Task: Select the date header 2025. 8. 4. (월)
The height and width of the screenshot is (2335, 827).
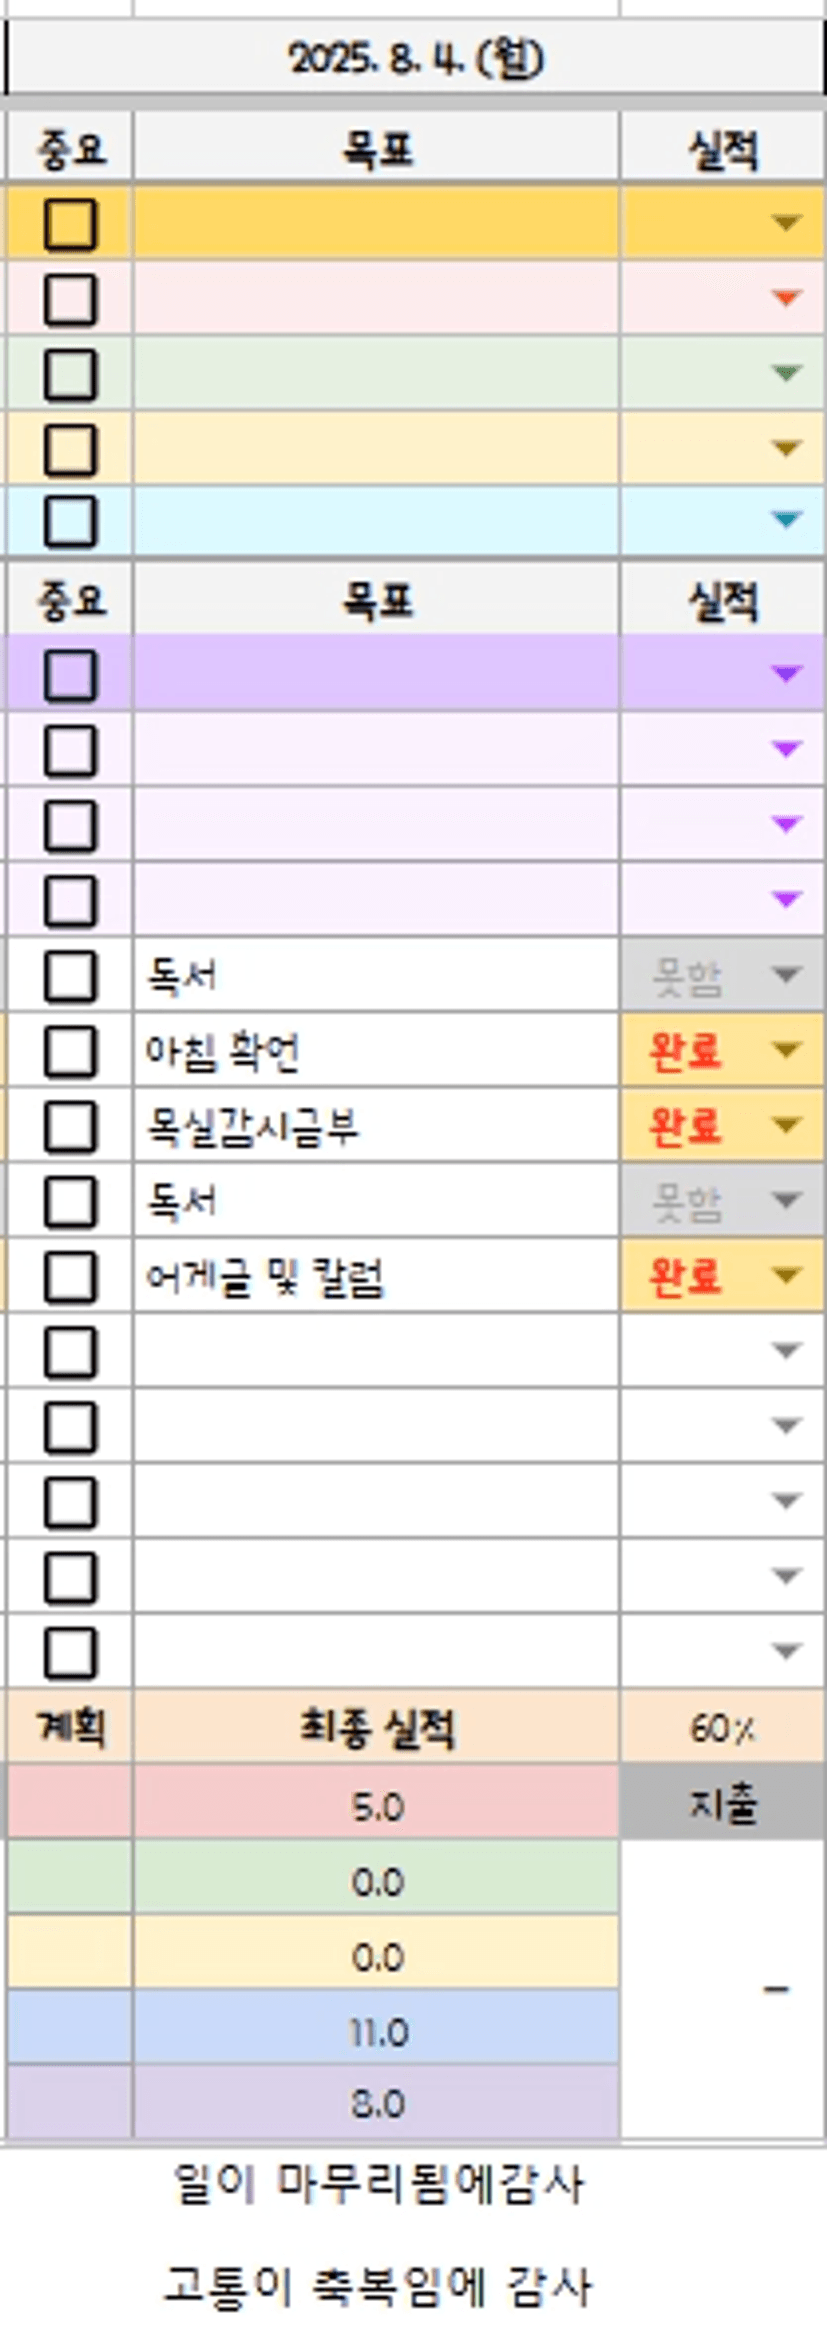Action: 415,58
